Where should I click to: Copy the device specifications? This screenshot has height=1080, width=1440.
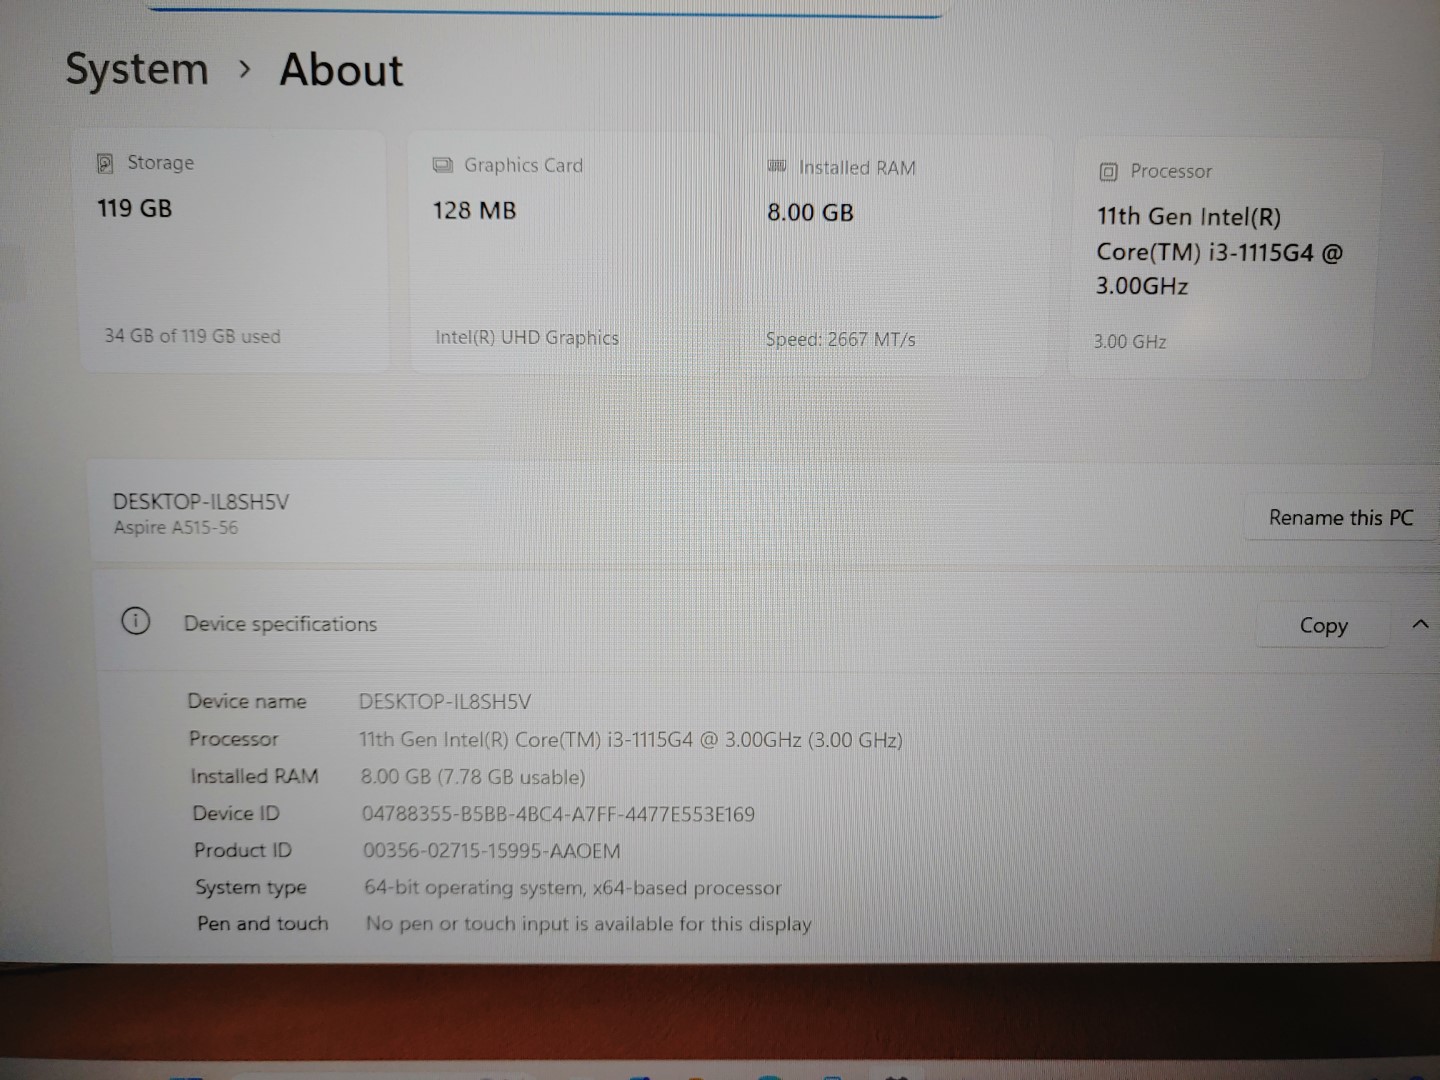point(1322,626)
